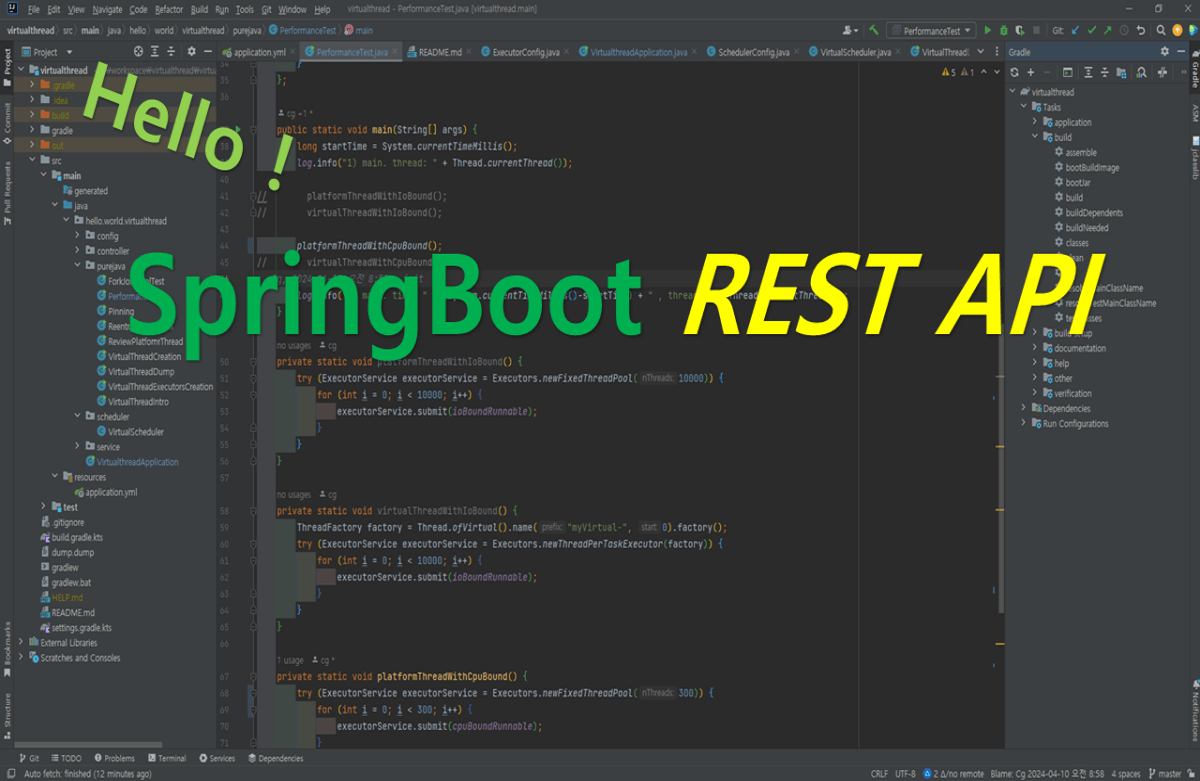Click the orange IDE update icon
This screenshot has width=1200, height=781.
pos(1177,31)
